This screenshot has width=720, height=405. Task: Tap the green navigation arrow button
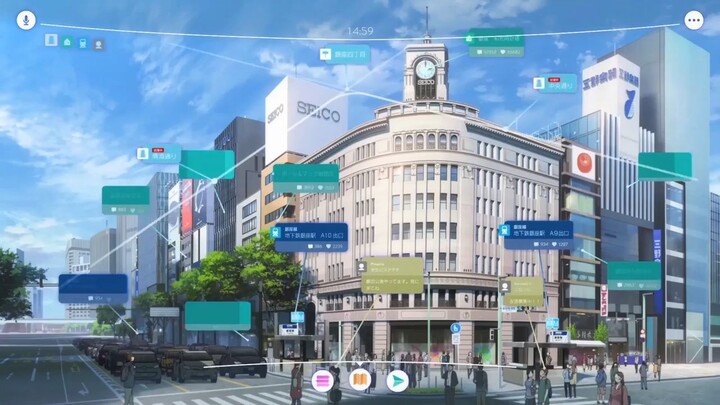pyautogui.click(x=397, y=381)
